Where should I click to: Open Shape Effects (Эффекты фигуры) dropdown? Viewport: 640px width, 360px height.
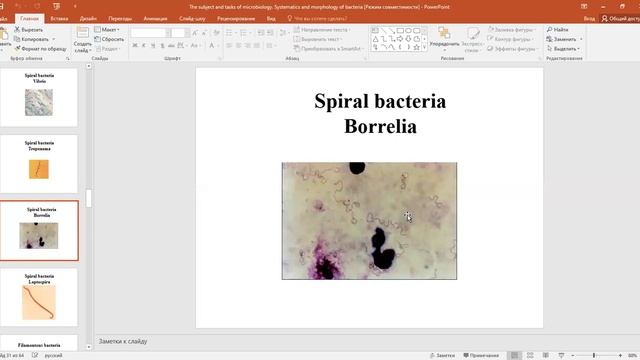coord(513,49)
